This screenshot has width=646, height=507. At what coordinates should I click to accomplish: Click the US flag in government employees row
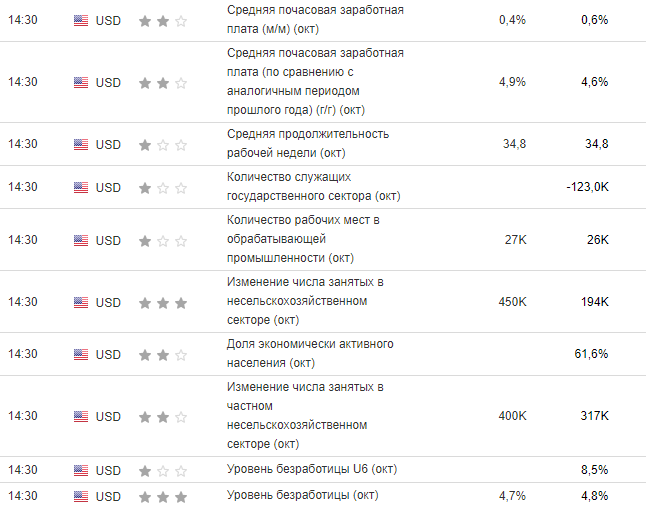tap(81, 187)
